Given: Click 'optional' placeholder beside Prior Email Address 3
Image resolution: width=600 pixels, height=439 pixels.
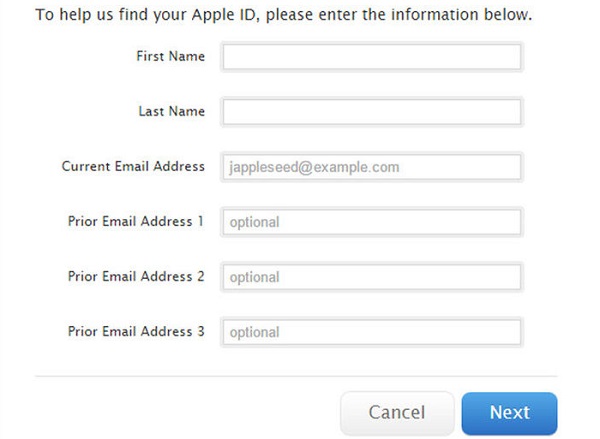Looking at the screenshot, I should [x=254, y=333].
